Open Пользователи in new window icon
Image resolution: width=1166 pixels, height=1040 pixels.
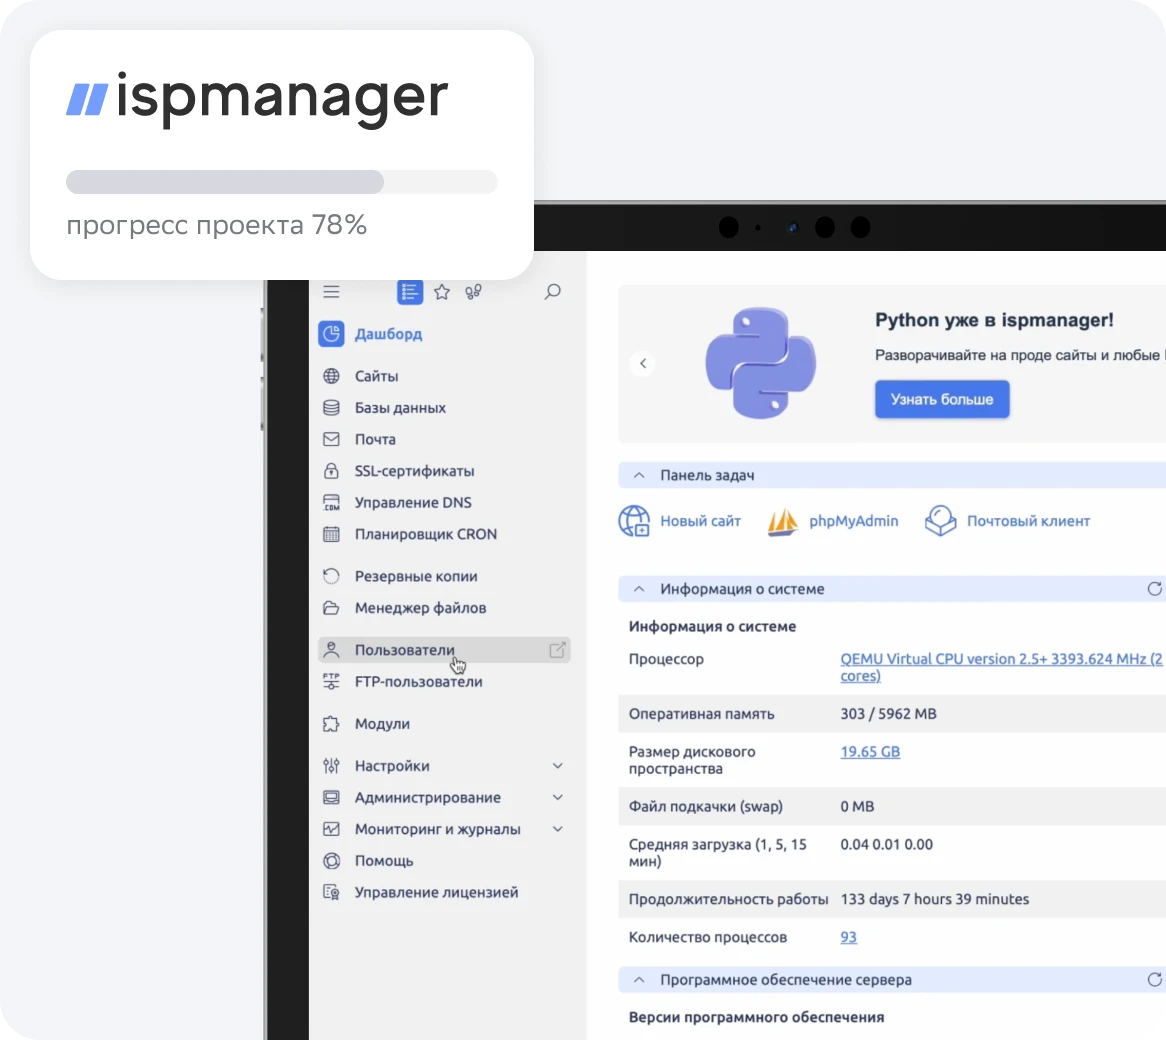coord(557,650)
